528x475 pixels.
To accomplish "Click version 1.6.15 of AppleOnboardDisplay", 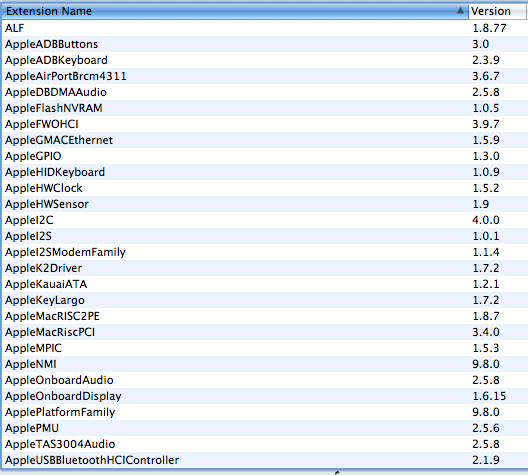I will pos(489,396).
